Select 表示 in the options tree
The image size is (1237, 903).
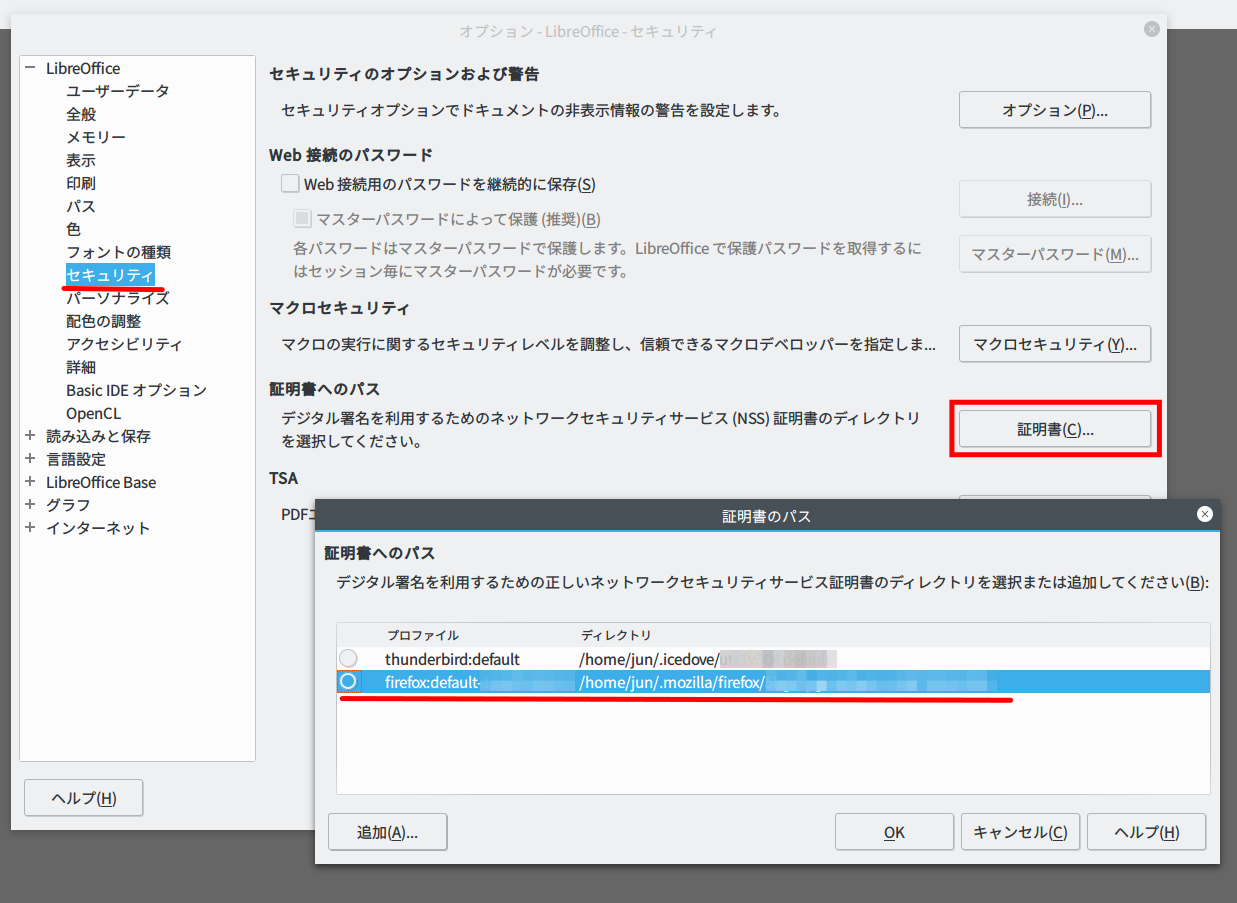point(81,160)
